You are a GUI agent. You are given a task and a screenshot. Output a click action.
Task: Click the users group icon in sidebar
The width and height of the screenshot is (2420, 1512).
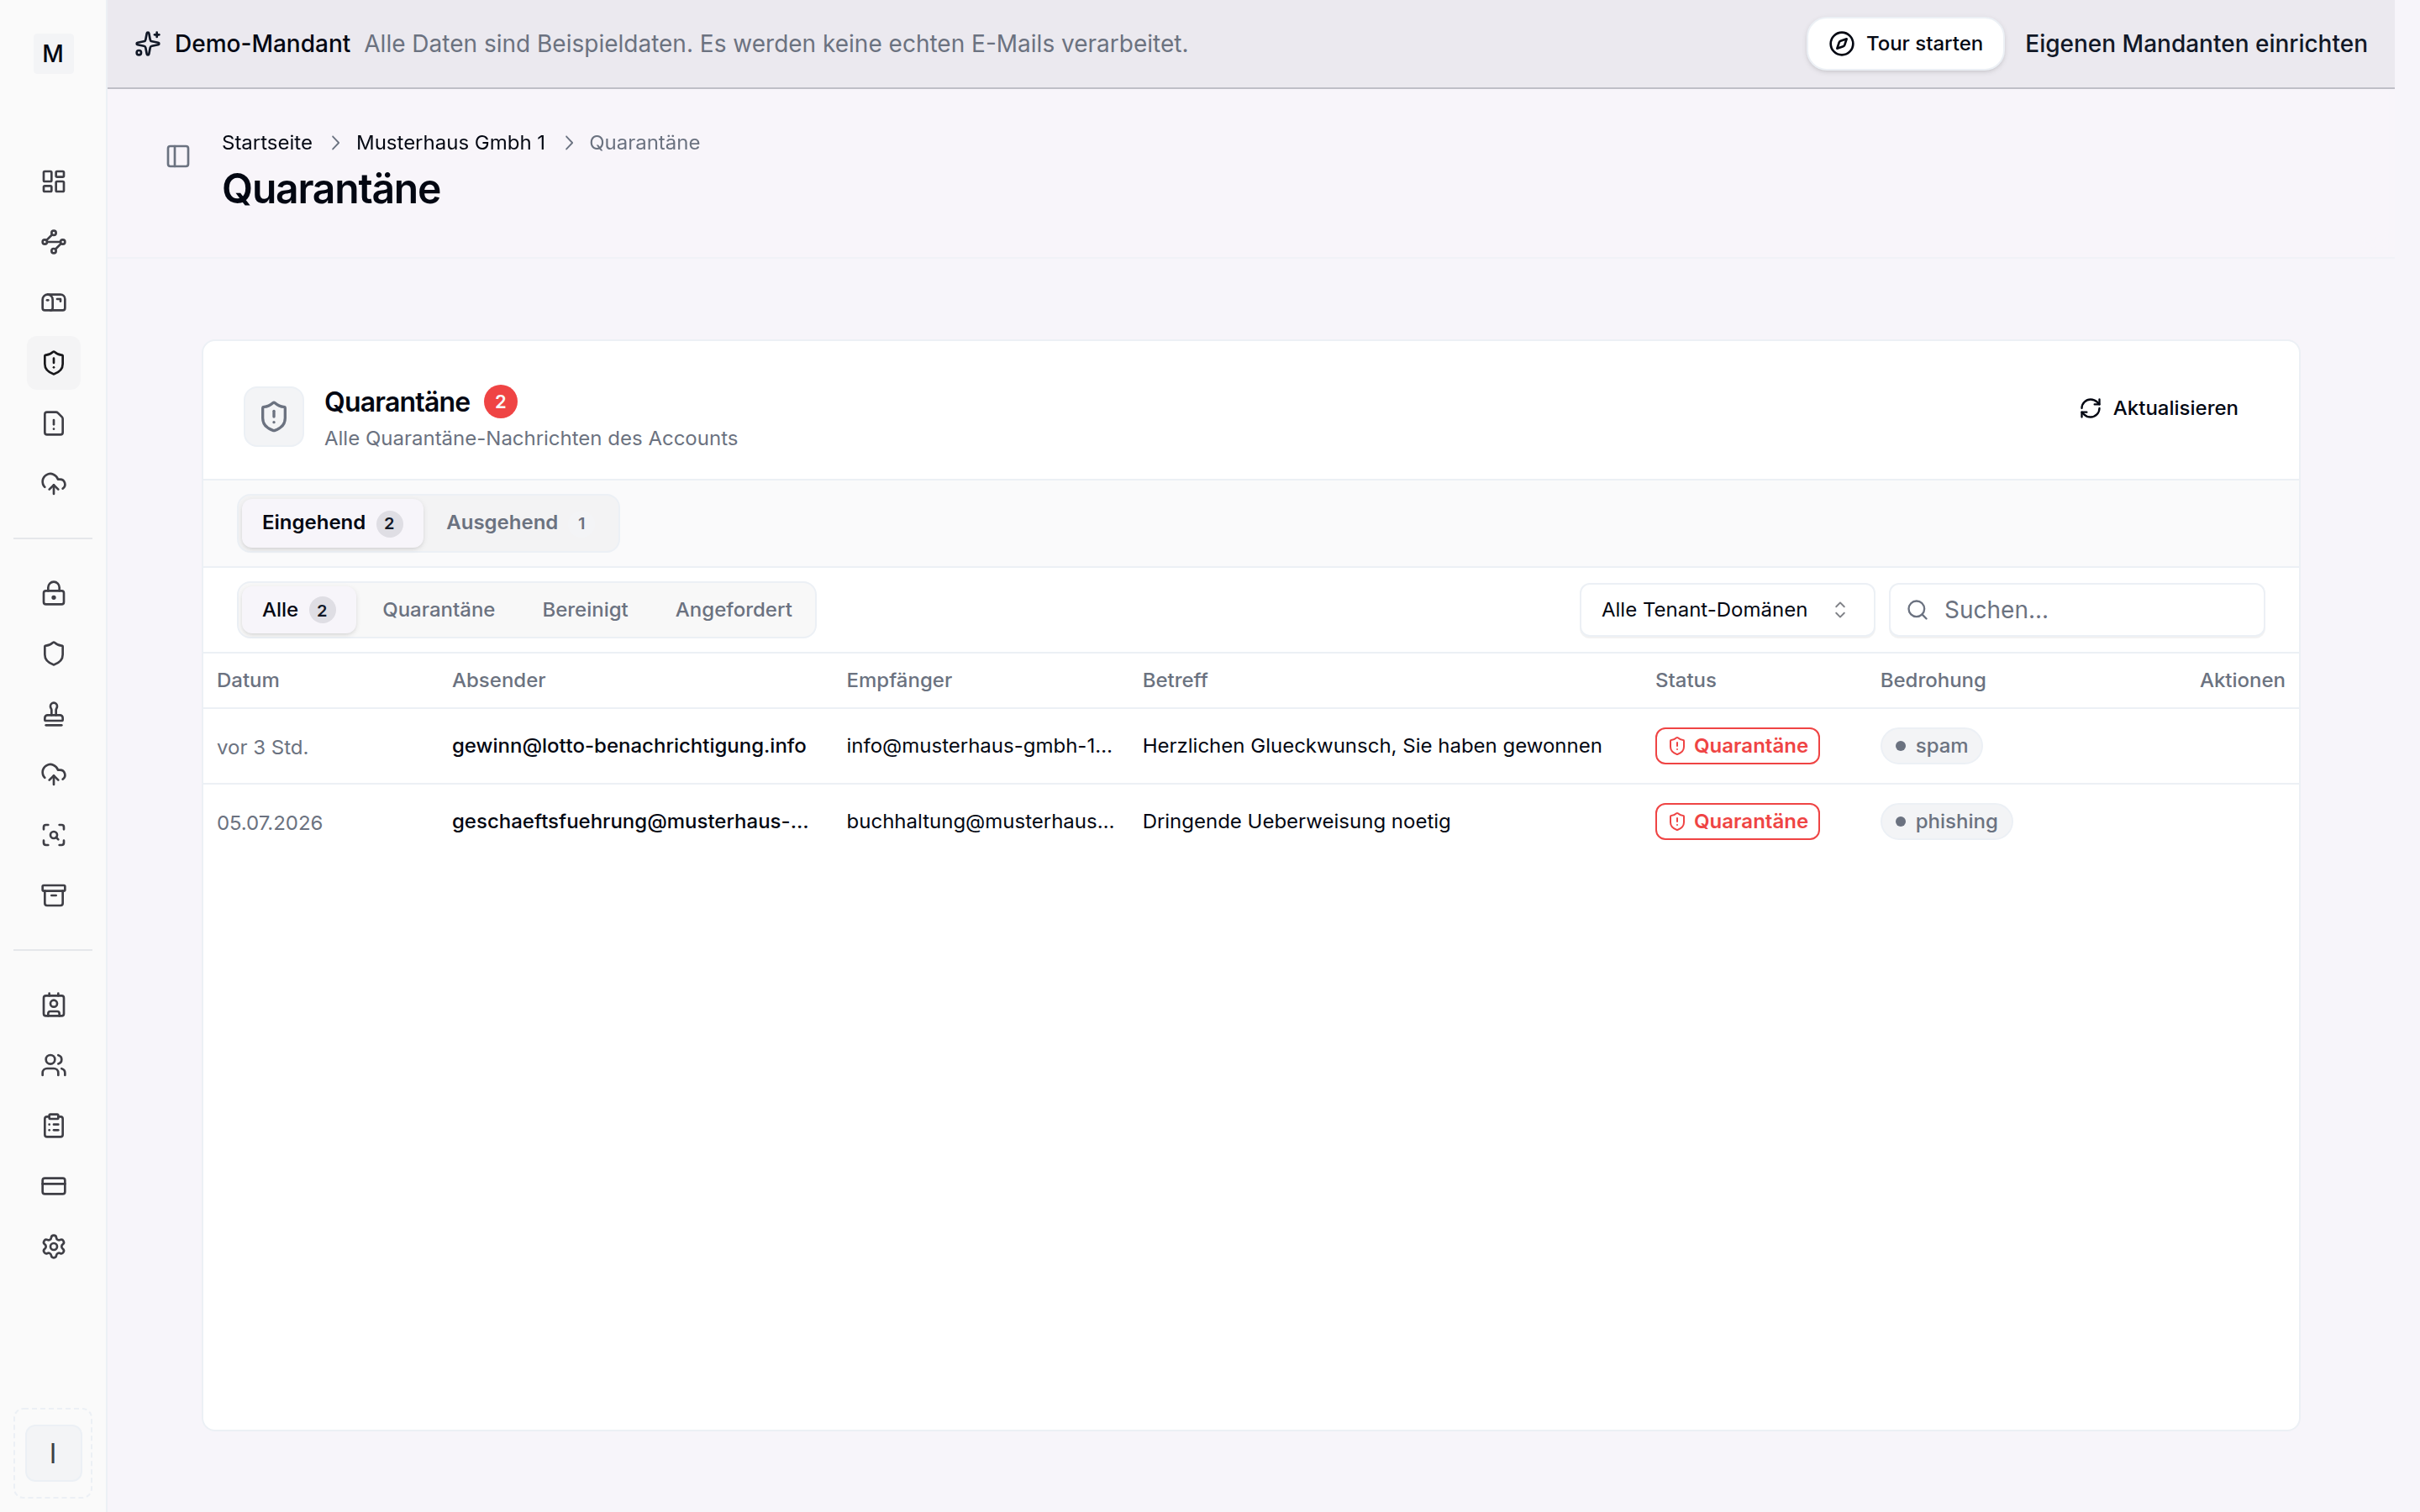53,1065
